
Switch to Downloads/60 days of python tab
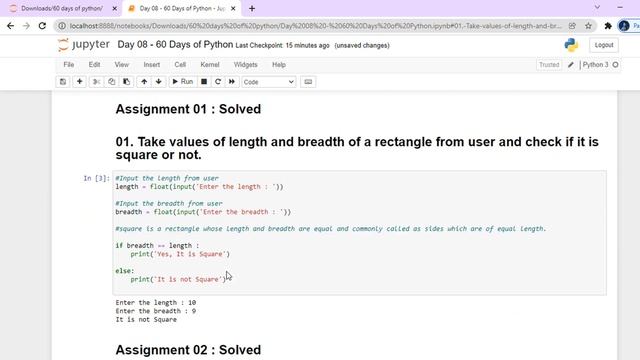pos(61,8)
